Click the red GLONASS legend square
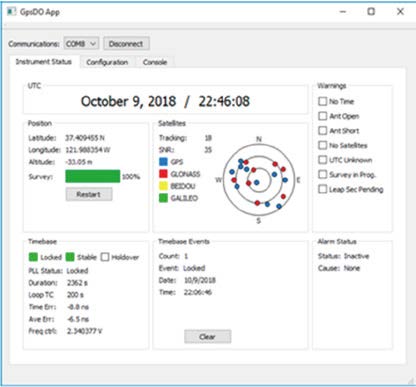The height and width of the screenshot is (387, 416). tap(163, 174)
